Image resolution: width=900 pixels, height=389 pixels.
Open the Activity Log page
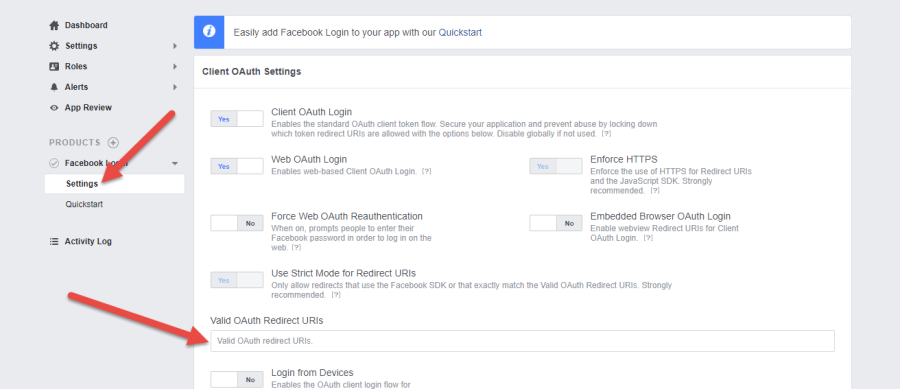(88, 242)
